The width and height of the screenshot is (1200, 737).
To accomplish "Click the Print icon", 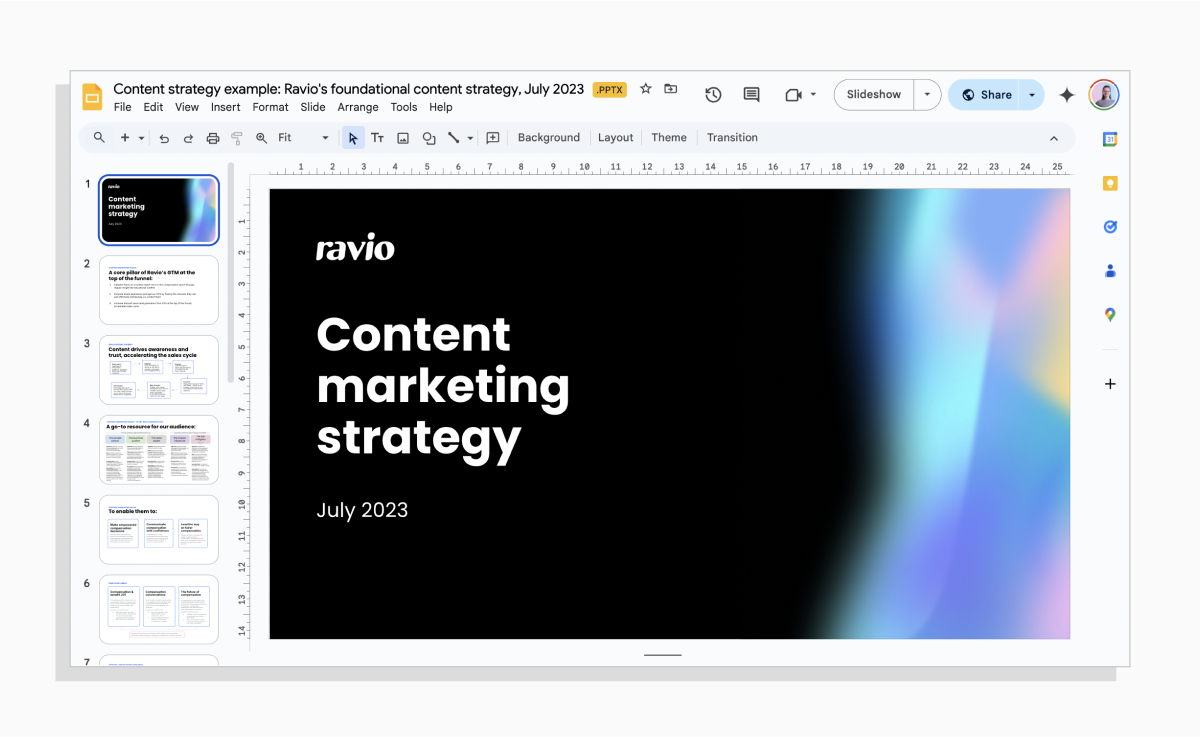I will [212, 138].
